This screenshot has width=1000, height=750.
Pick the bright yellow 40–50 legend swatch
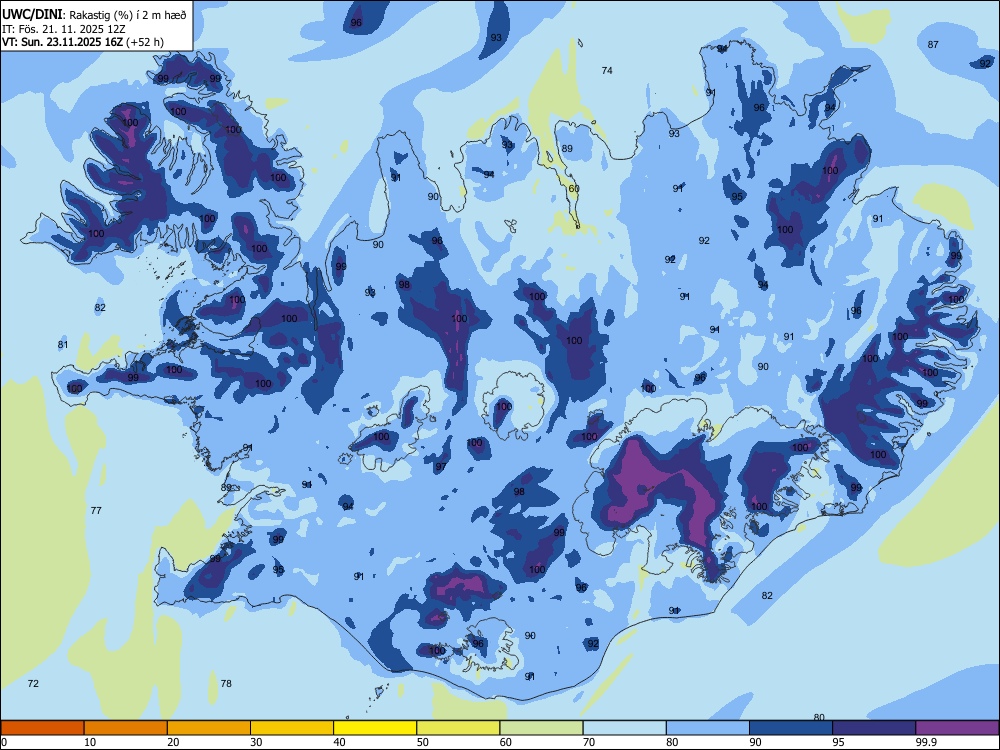(375, 728)
